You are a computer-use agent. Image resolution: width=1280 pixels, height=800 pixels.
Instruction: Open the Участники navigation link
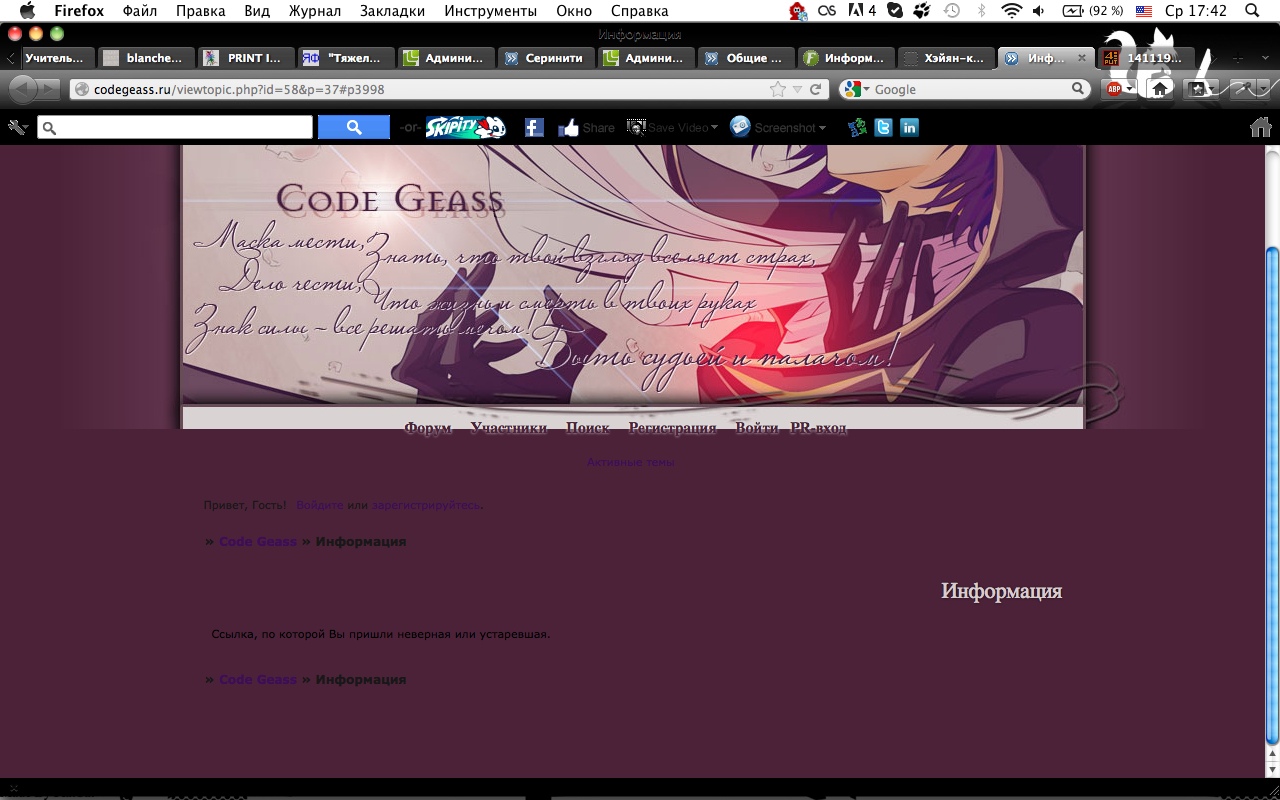tap(509, 428)
